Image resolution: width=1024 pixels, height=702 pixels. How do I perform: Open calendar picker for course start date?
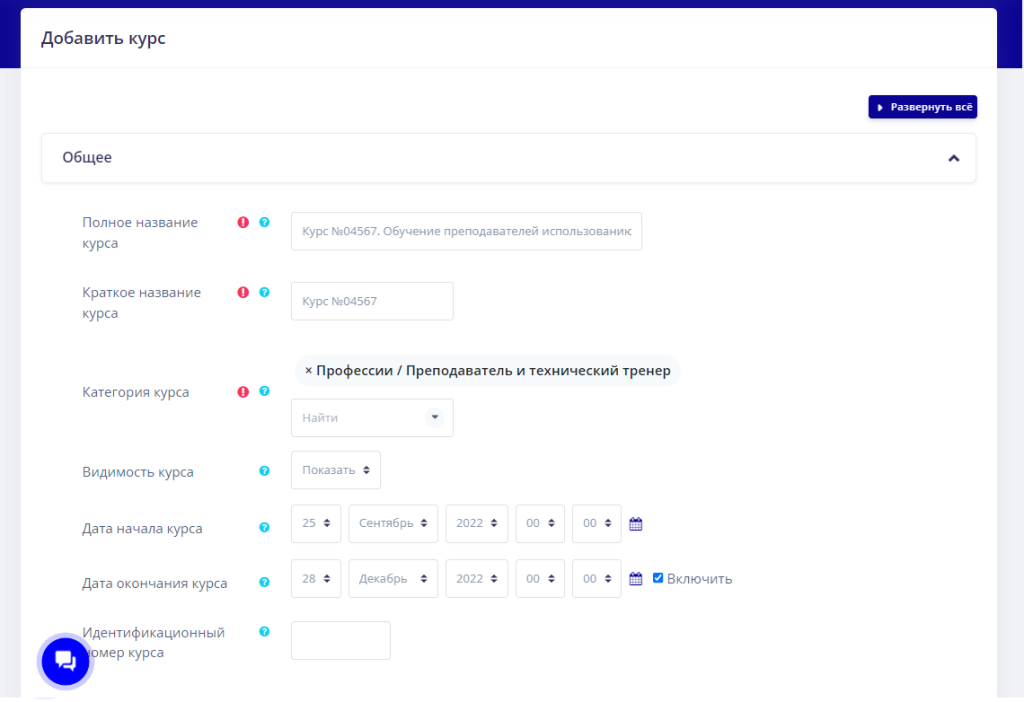(635, 524)
